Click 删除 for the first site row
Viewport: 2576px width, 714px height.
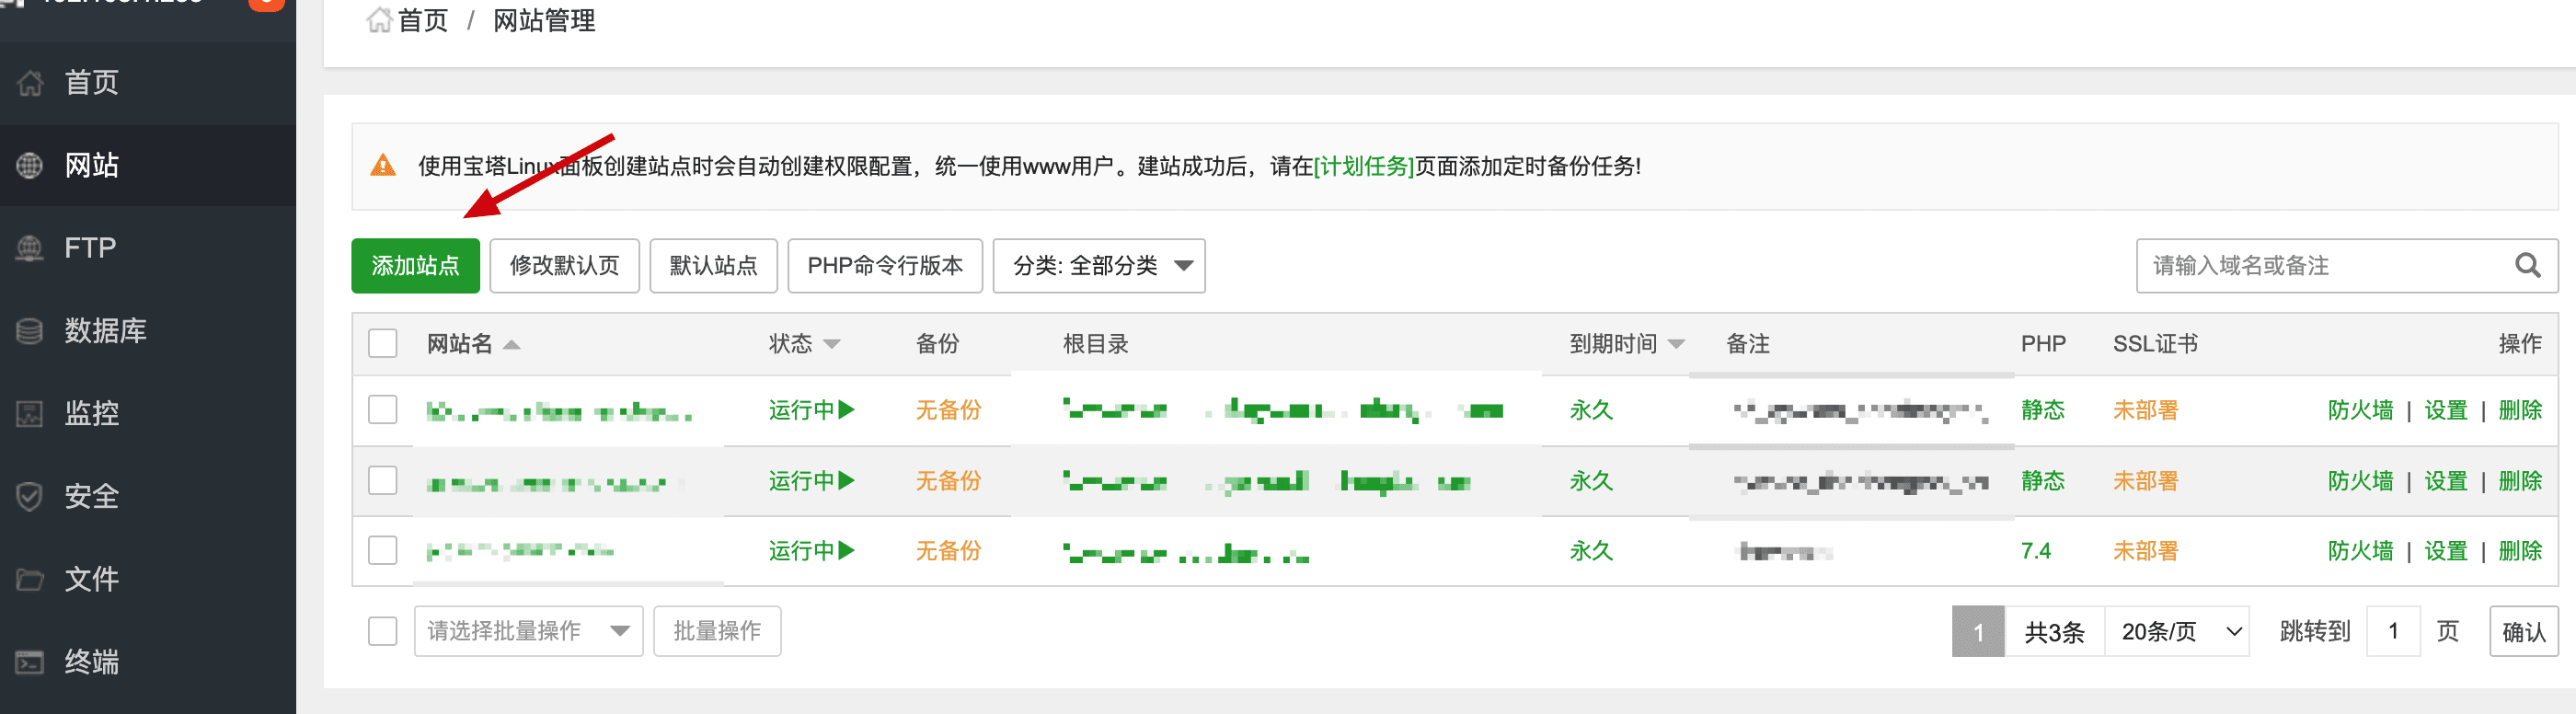click(2520, 410)
